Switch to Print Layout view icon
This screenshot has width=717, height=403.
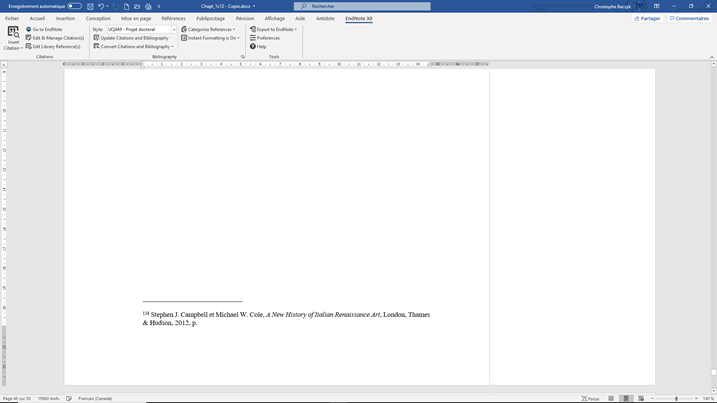(626, 398)
